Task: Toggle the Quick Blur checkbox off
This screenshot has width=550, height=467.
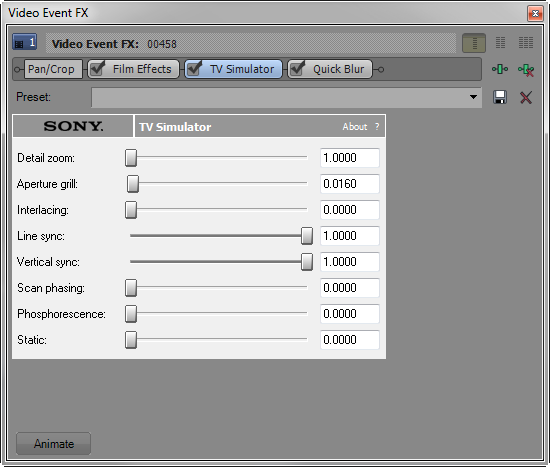Action: pos(297,68)
